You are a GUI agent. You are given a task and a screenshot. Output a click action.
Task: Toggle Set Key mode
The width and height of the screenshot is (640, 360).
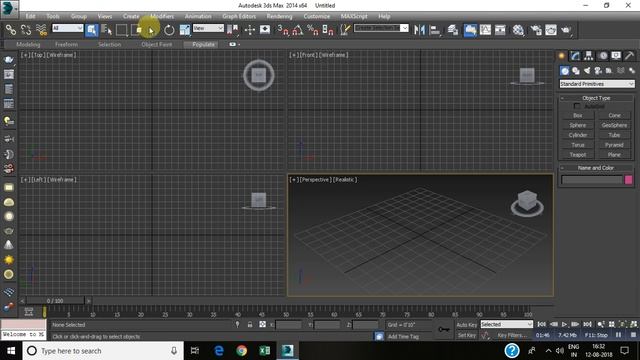[x=467, y=335]
